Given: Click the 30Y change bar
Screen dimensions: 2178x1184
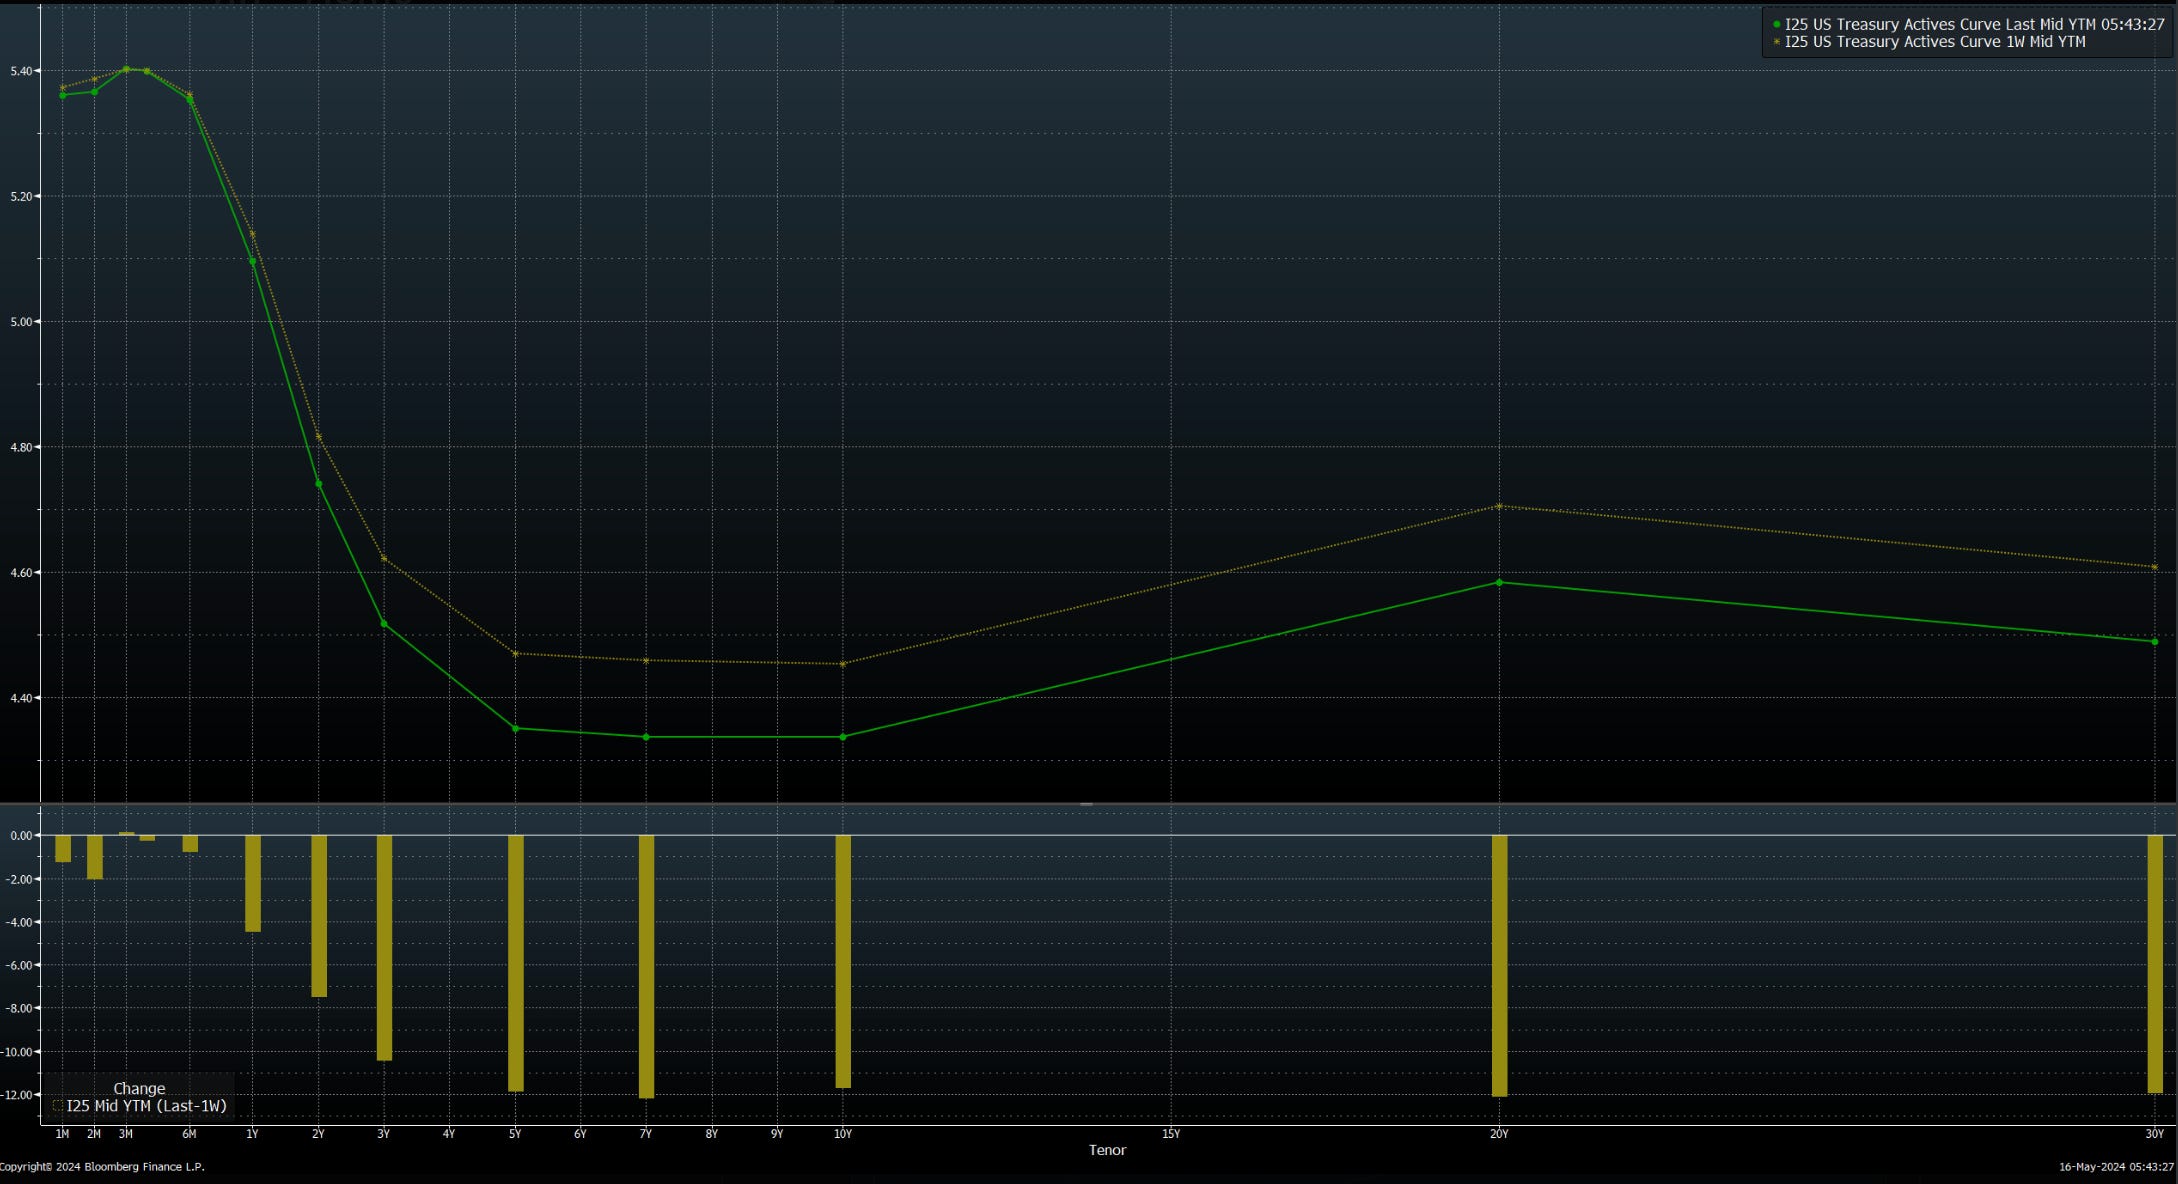Looking at the screenshot, I should 2154,964.
